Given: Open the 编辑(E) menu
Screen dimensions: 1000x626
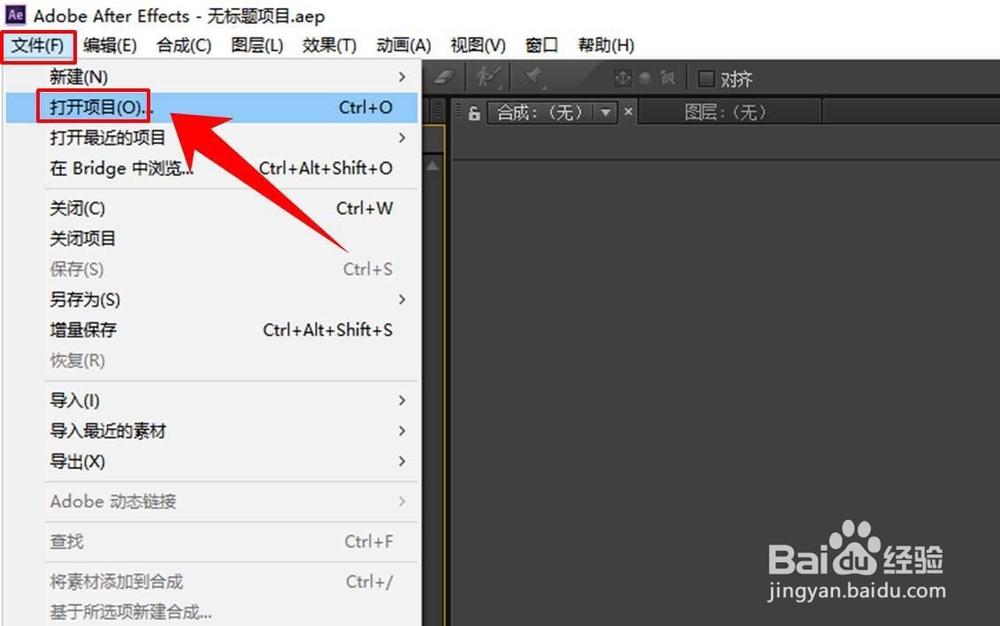Looking at the screenshot, I should tap(110, 45).
